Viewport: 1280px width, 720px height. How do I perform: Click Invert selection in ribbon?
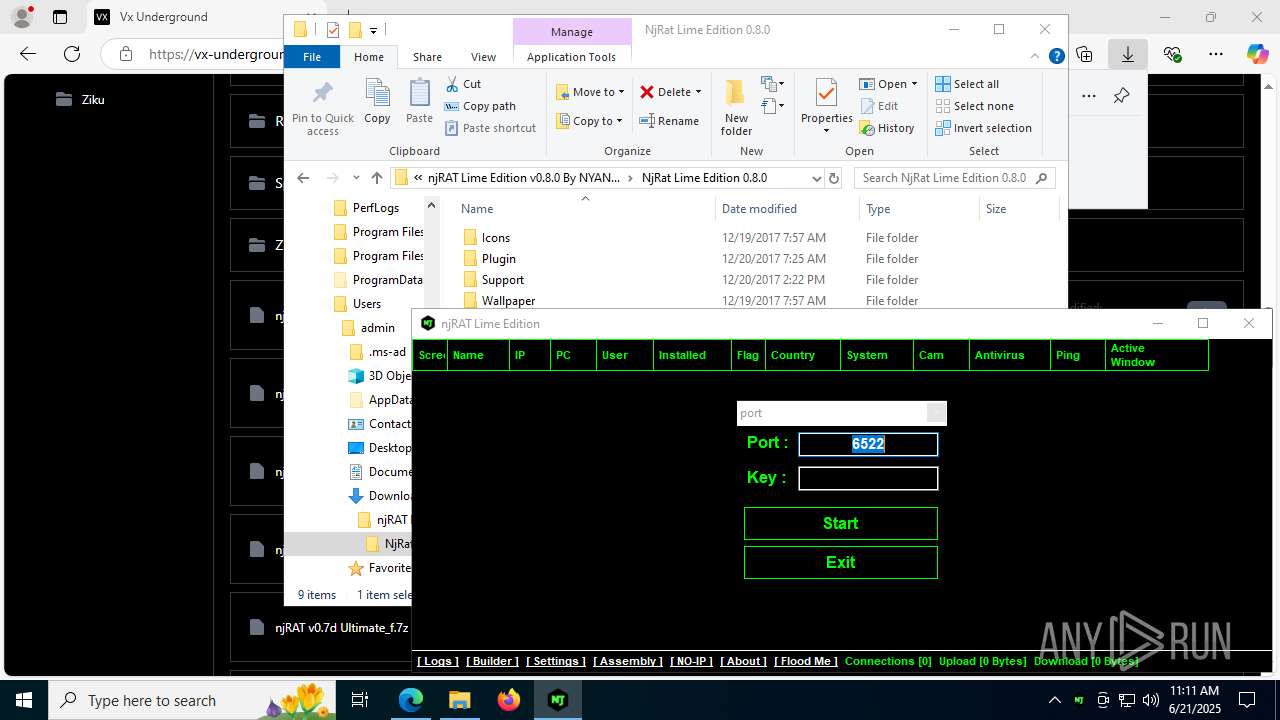tap(983, 128)
